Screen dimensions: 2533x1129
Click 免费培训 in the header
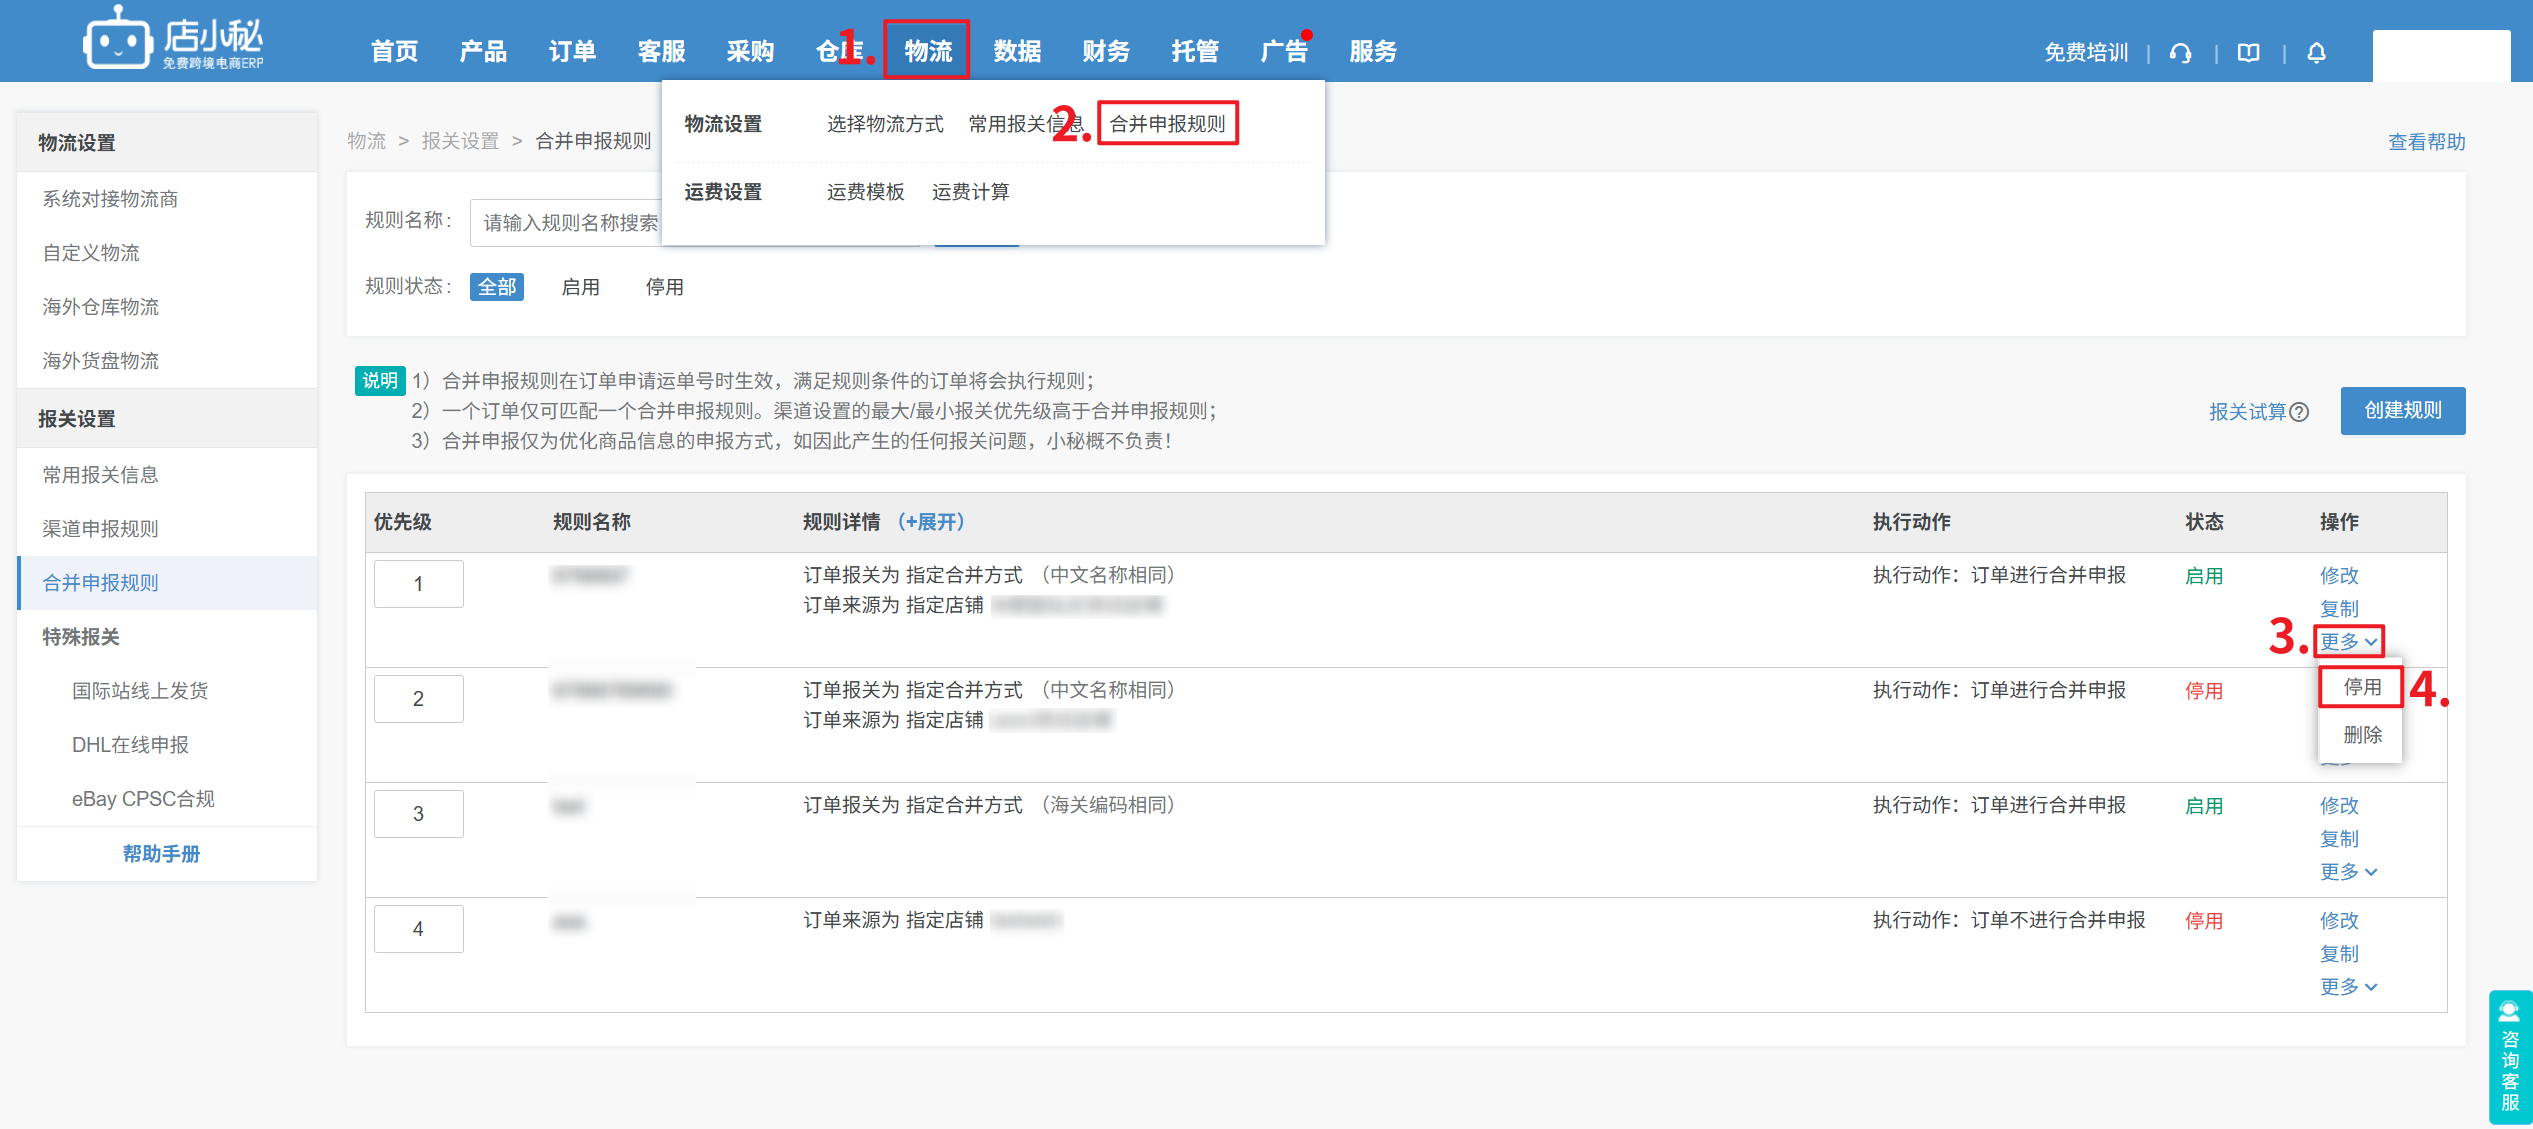2086,53
